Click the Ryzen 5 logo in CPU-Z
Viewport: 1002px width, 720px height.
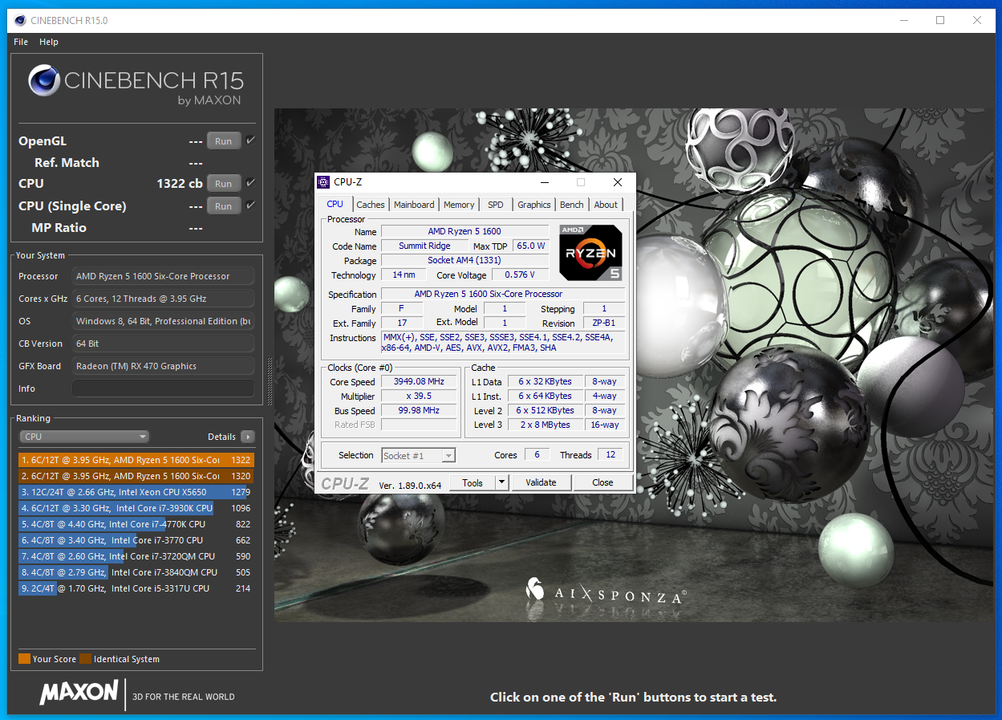(590, 252)
